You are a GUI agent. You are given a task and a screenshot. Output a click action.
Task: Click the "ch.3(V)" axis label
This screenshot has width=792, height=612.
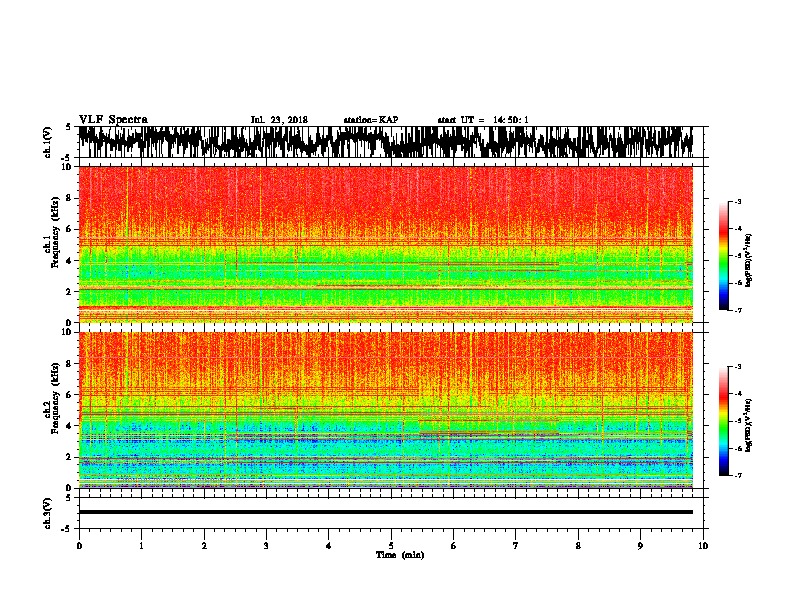tap(47, 513)
